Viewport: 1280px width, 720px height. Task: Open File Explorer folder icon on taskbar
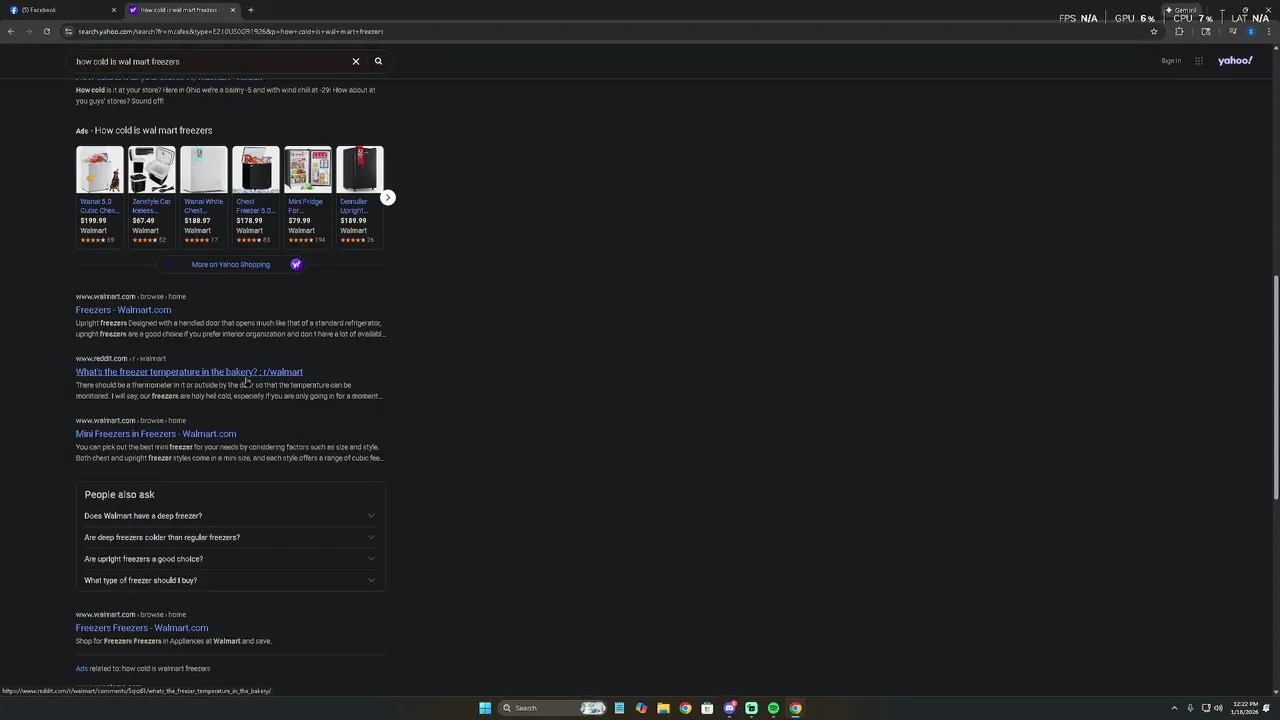pyautogui.click(x=663, y=708)
